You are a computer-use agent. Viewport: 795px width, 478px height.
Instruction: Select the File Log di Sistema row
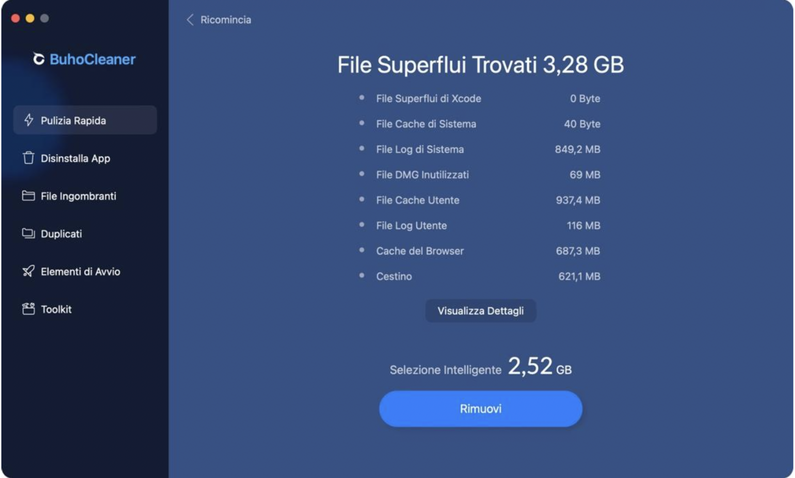pos(480,149)
